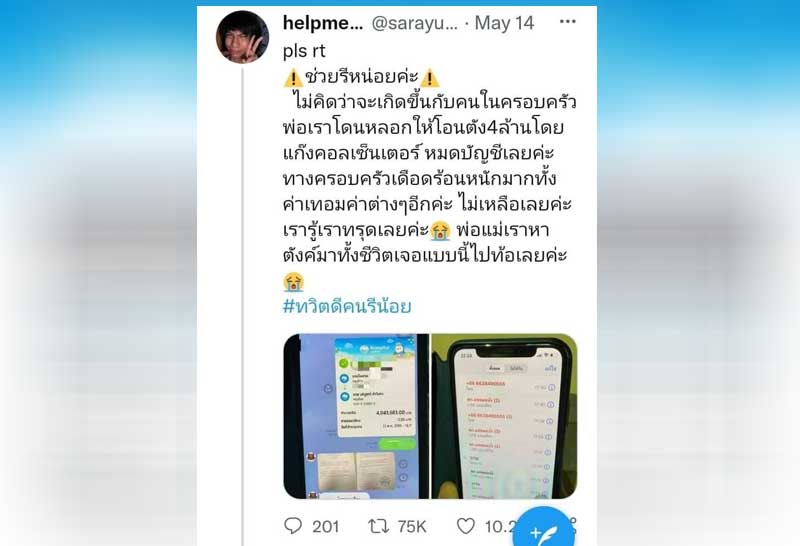This screenshot has height=546, width=800.
Task: Open the May 14 timestamp link
Action: coord(504,23)
